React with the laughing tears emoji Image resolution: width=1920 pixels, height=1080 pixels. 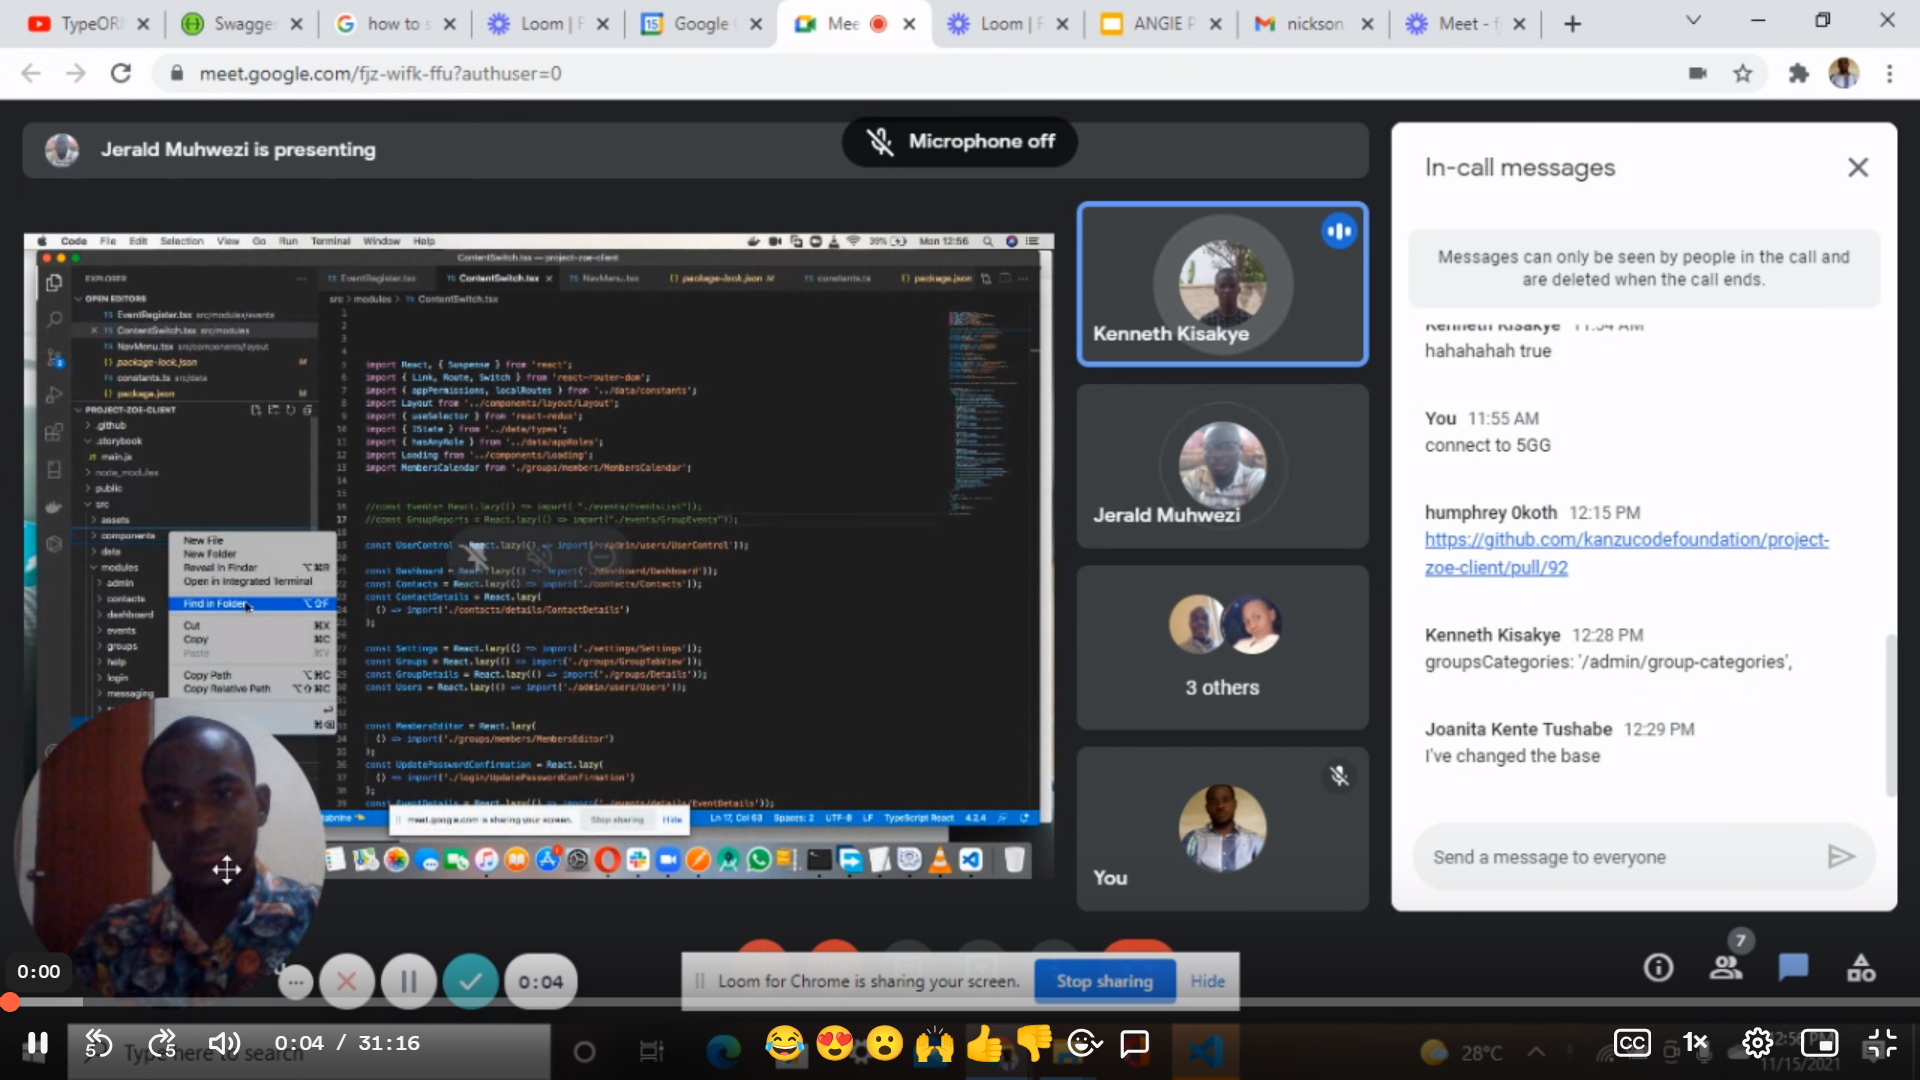[785, 1044]
